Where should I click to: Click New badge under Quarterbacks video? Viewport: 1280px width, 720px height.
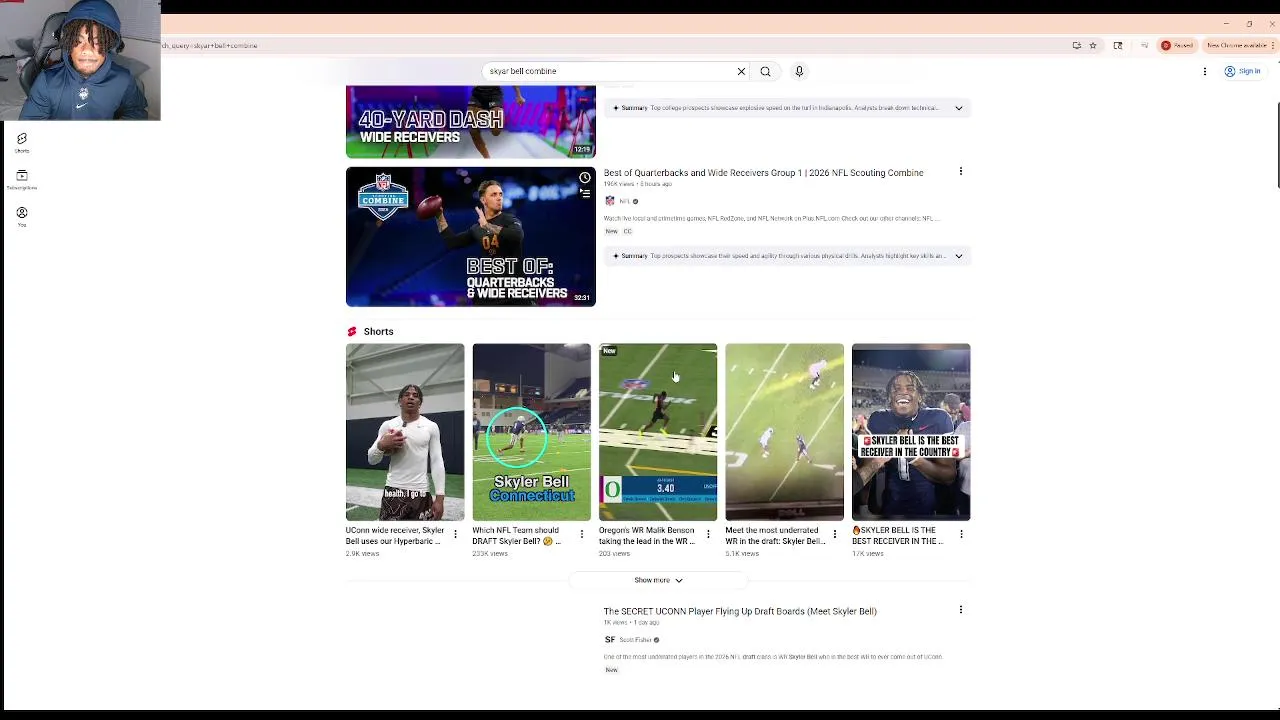pyautogui.click(x=611, y=231)
